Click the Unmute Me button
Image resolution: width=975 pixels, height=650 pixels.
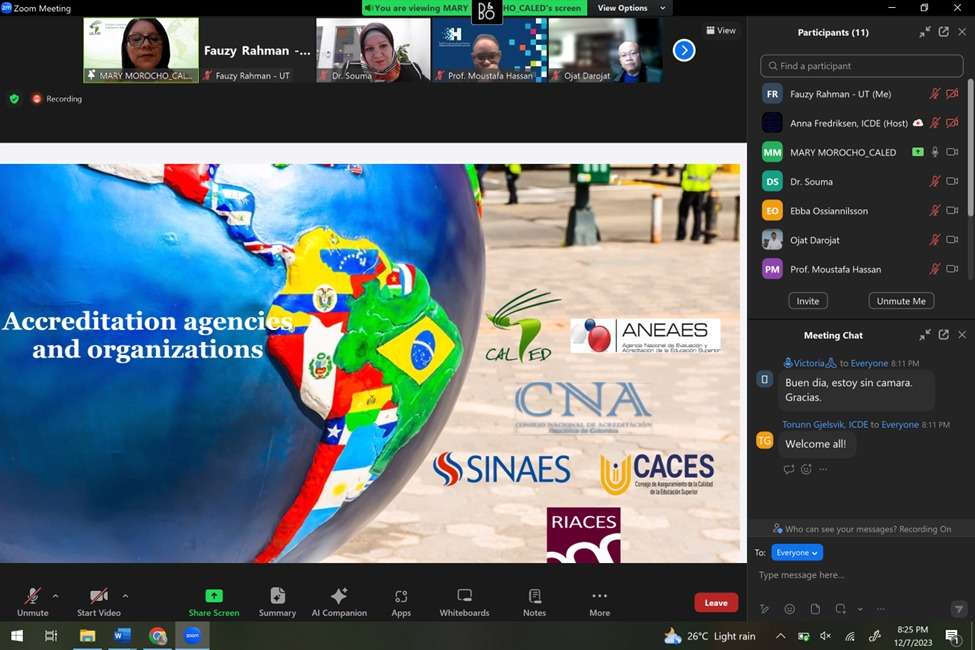pos(901,301)
